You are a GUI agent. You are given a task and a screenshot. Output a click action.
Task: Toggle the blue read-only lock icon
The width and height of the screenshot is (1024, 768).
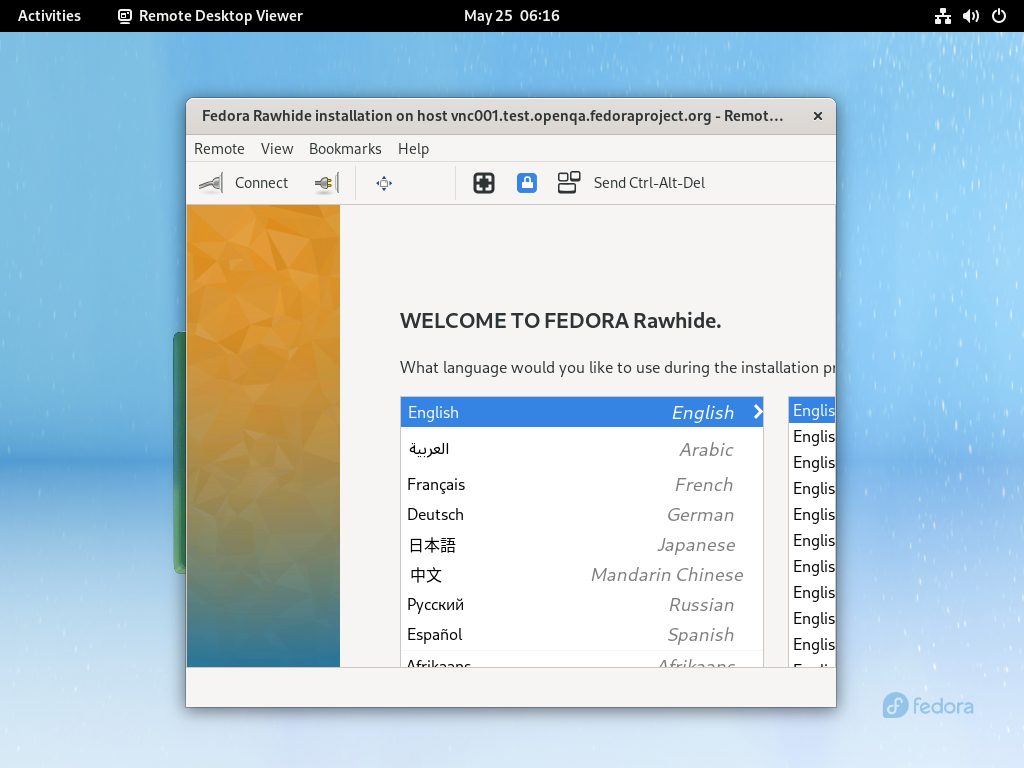click(527, 183)
